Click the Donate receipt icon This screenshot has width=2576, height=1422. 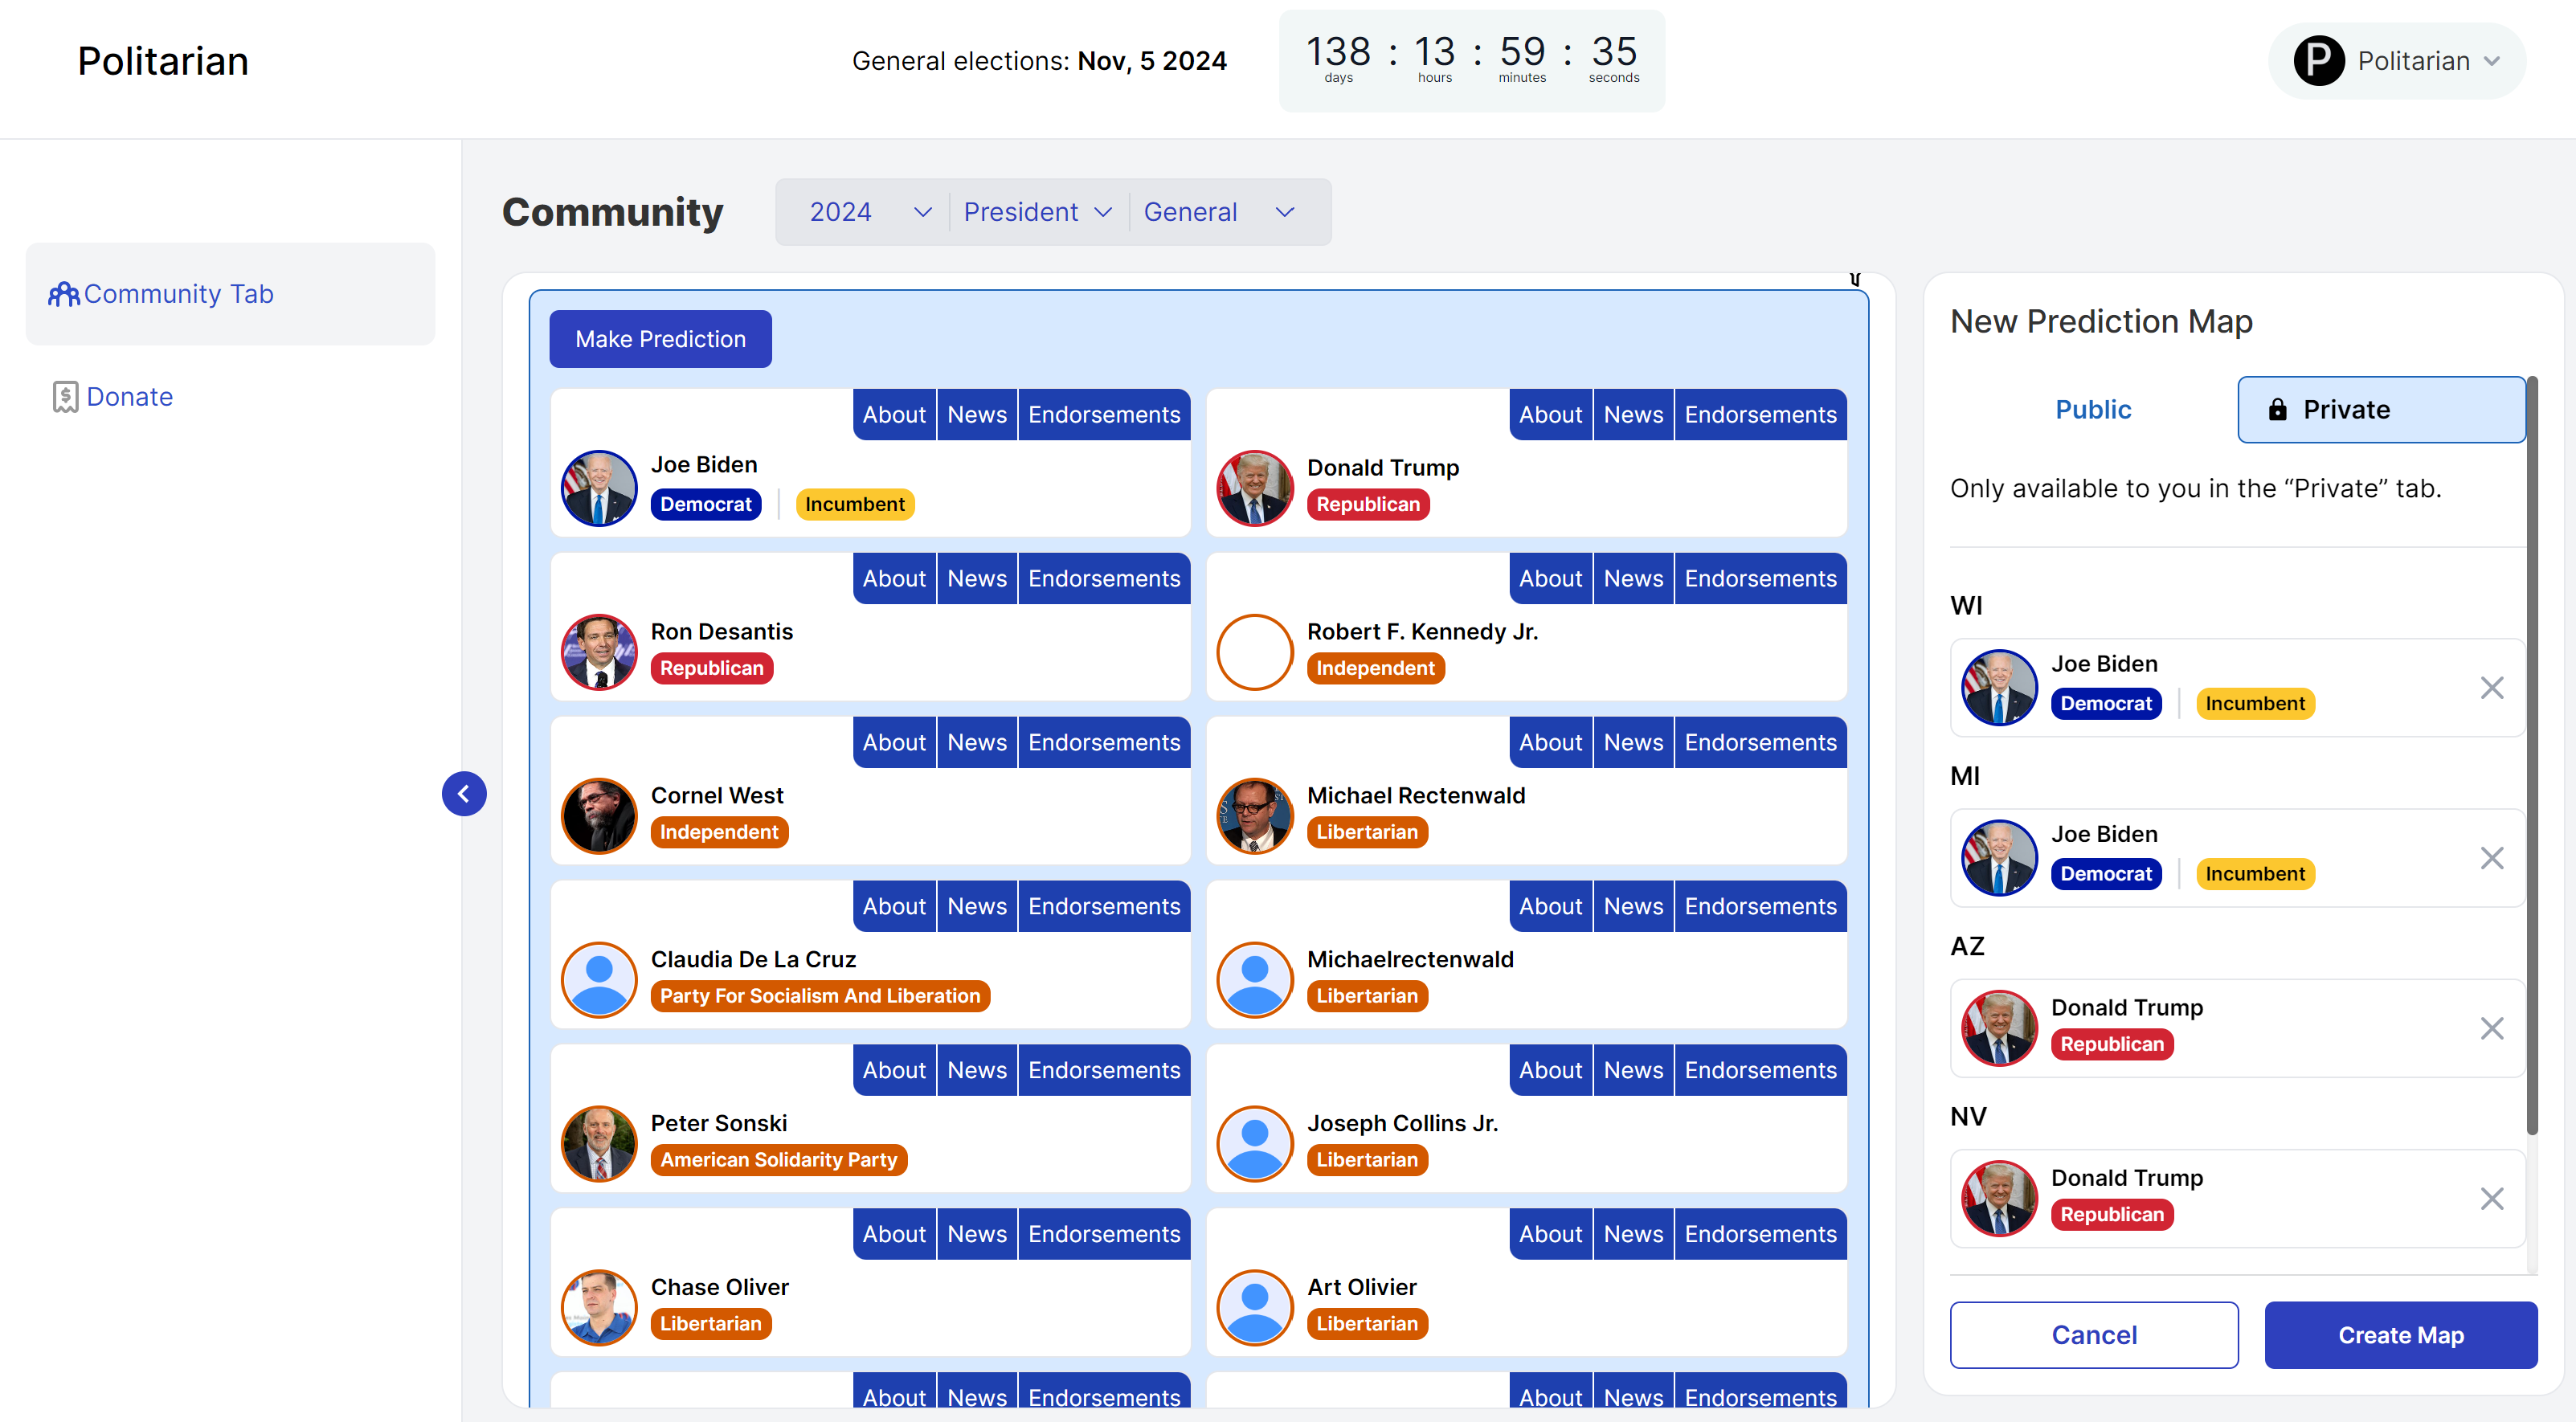click(65, 397)
